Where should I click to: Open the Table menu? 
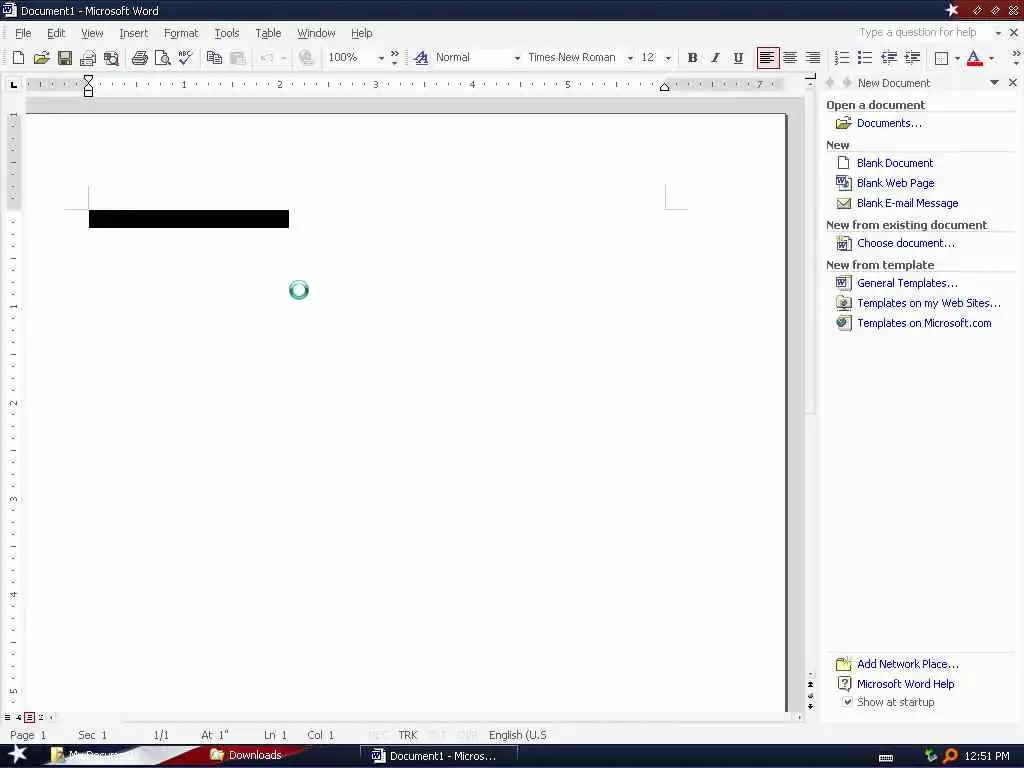click(x=268, y=33)
